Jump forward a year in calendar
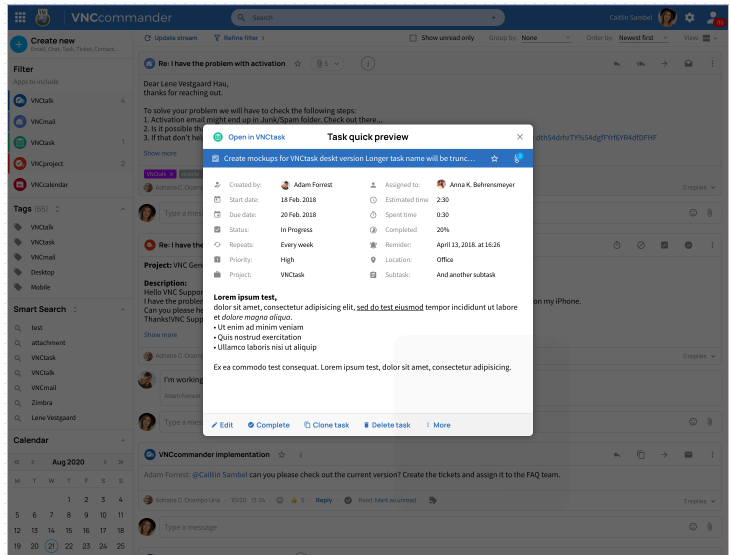This screenshot has height=555, width=731. coord(121,462)
